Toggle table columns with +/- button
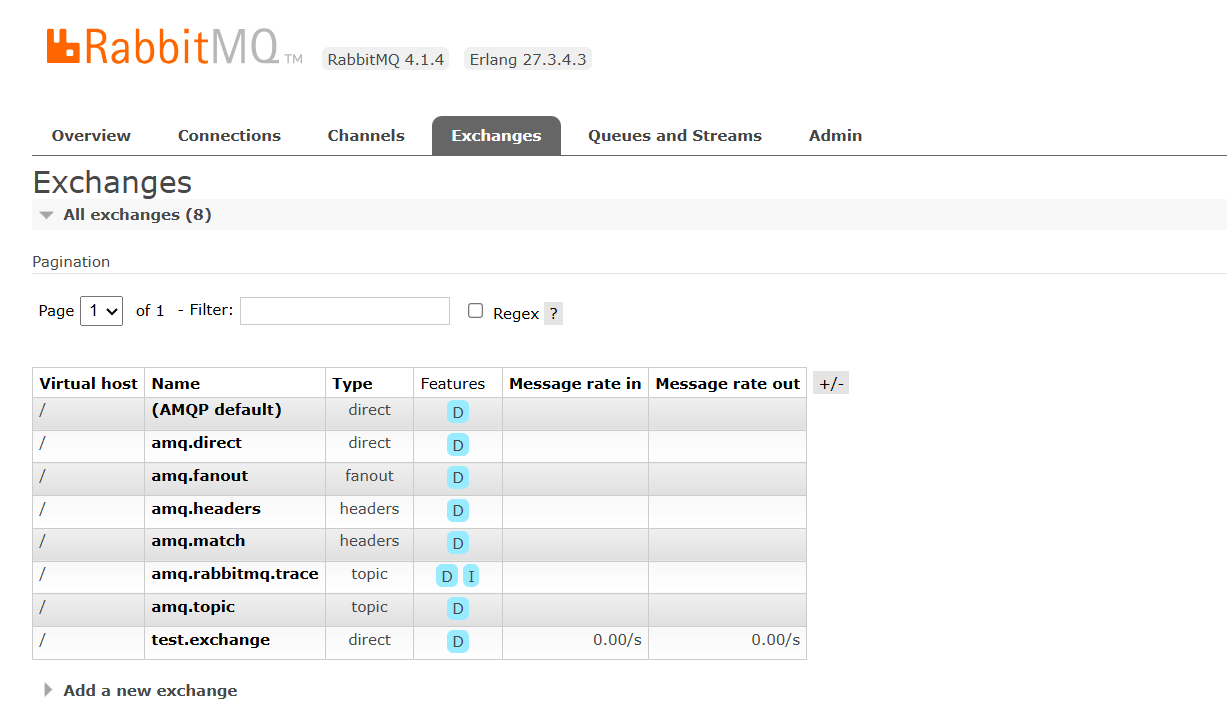1227x713 pixels. coord(831,383)
